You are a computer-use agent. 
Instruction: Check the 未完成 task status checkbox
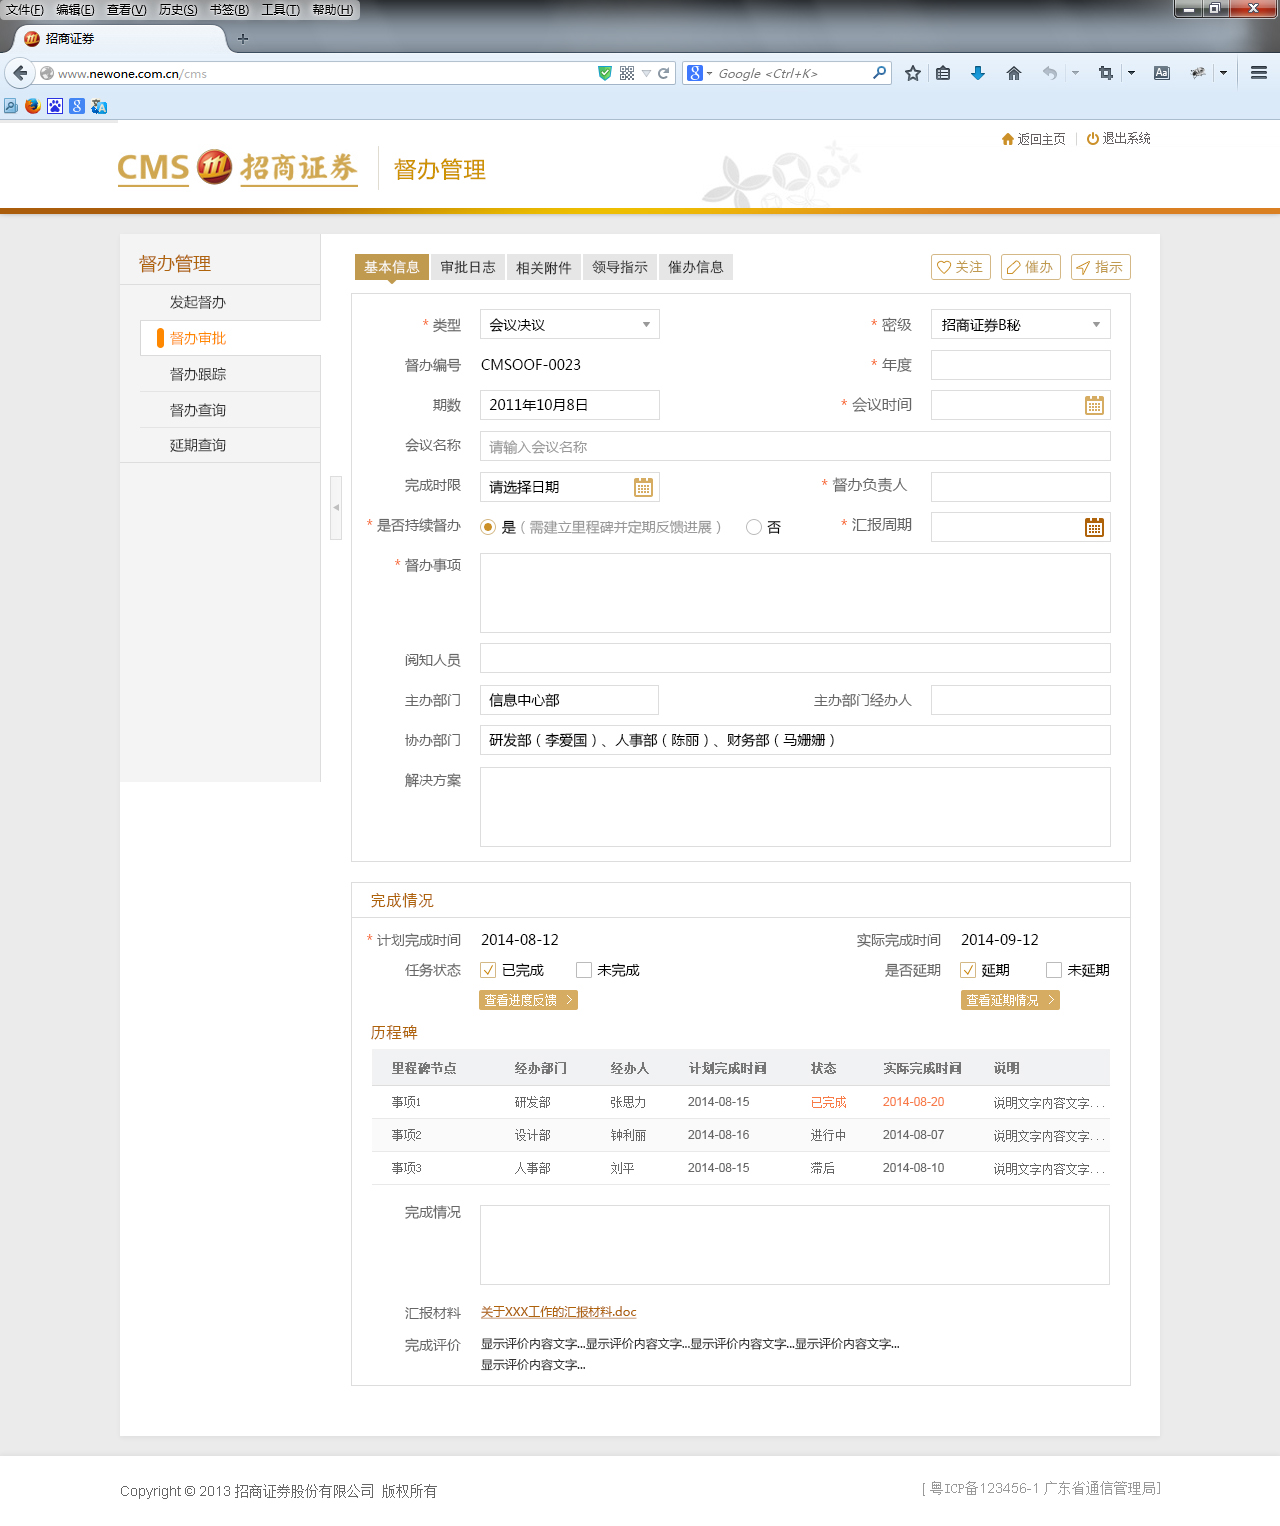[583, 969]
